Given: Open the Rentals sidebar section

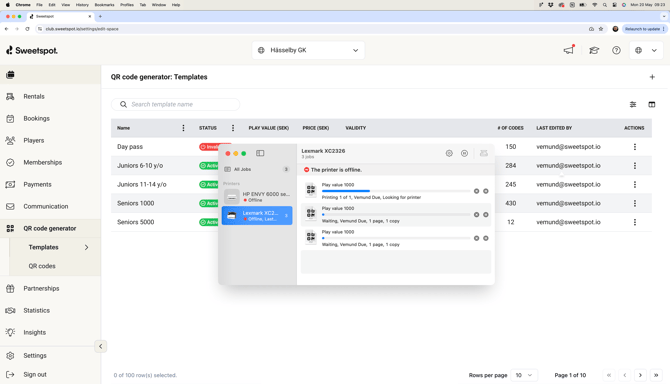Looking at the screenshot, I should (x=34, y=97).
